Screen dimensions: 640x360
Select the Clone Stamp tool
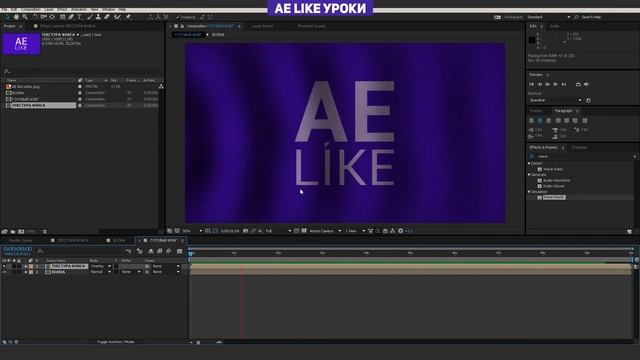[x=98, y=17]
